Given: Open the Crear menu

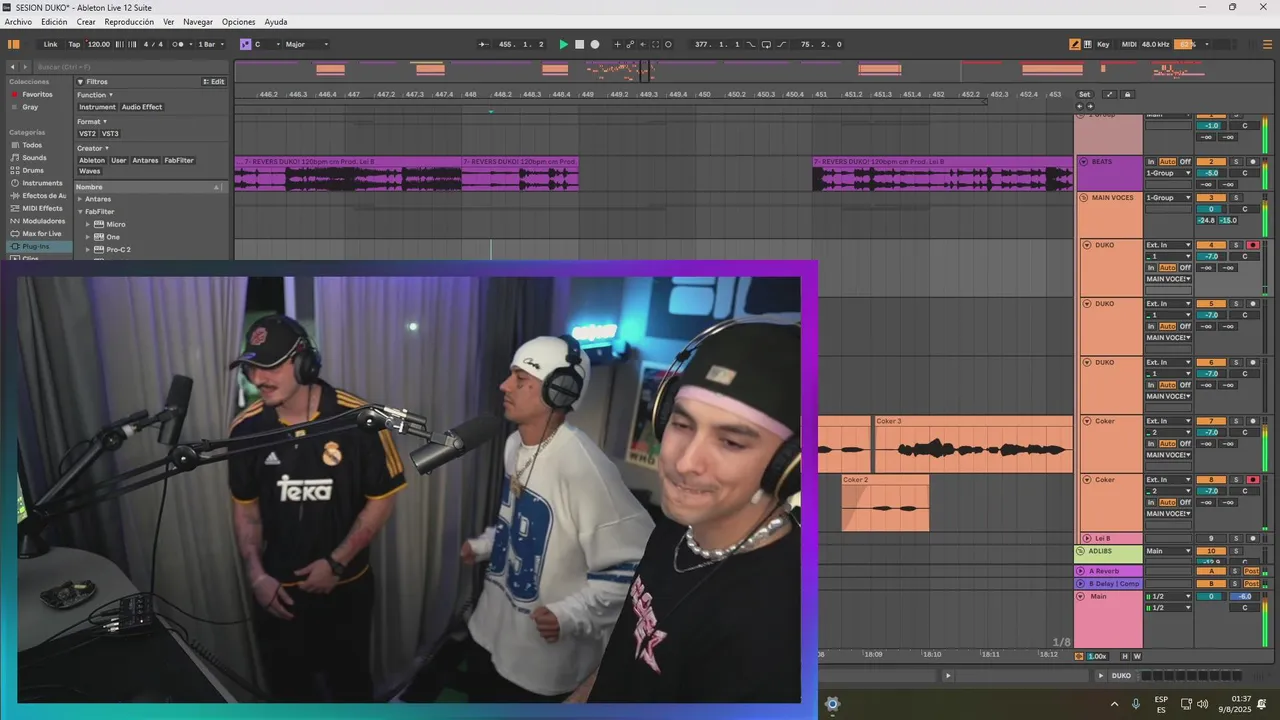Looking at the screenshot, I should (x=86, y=21).
